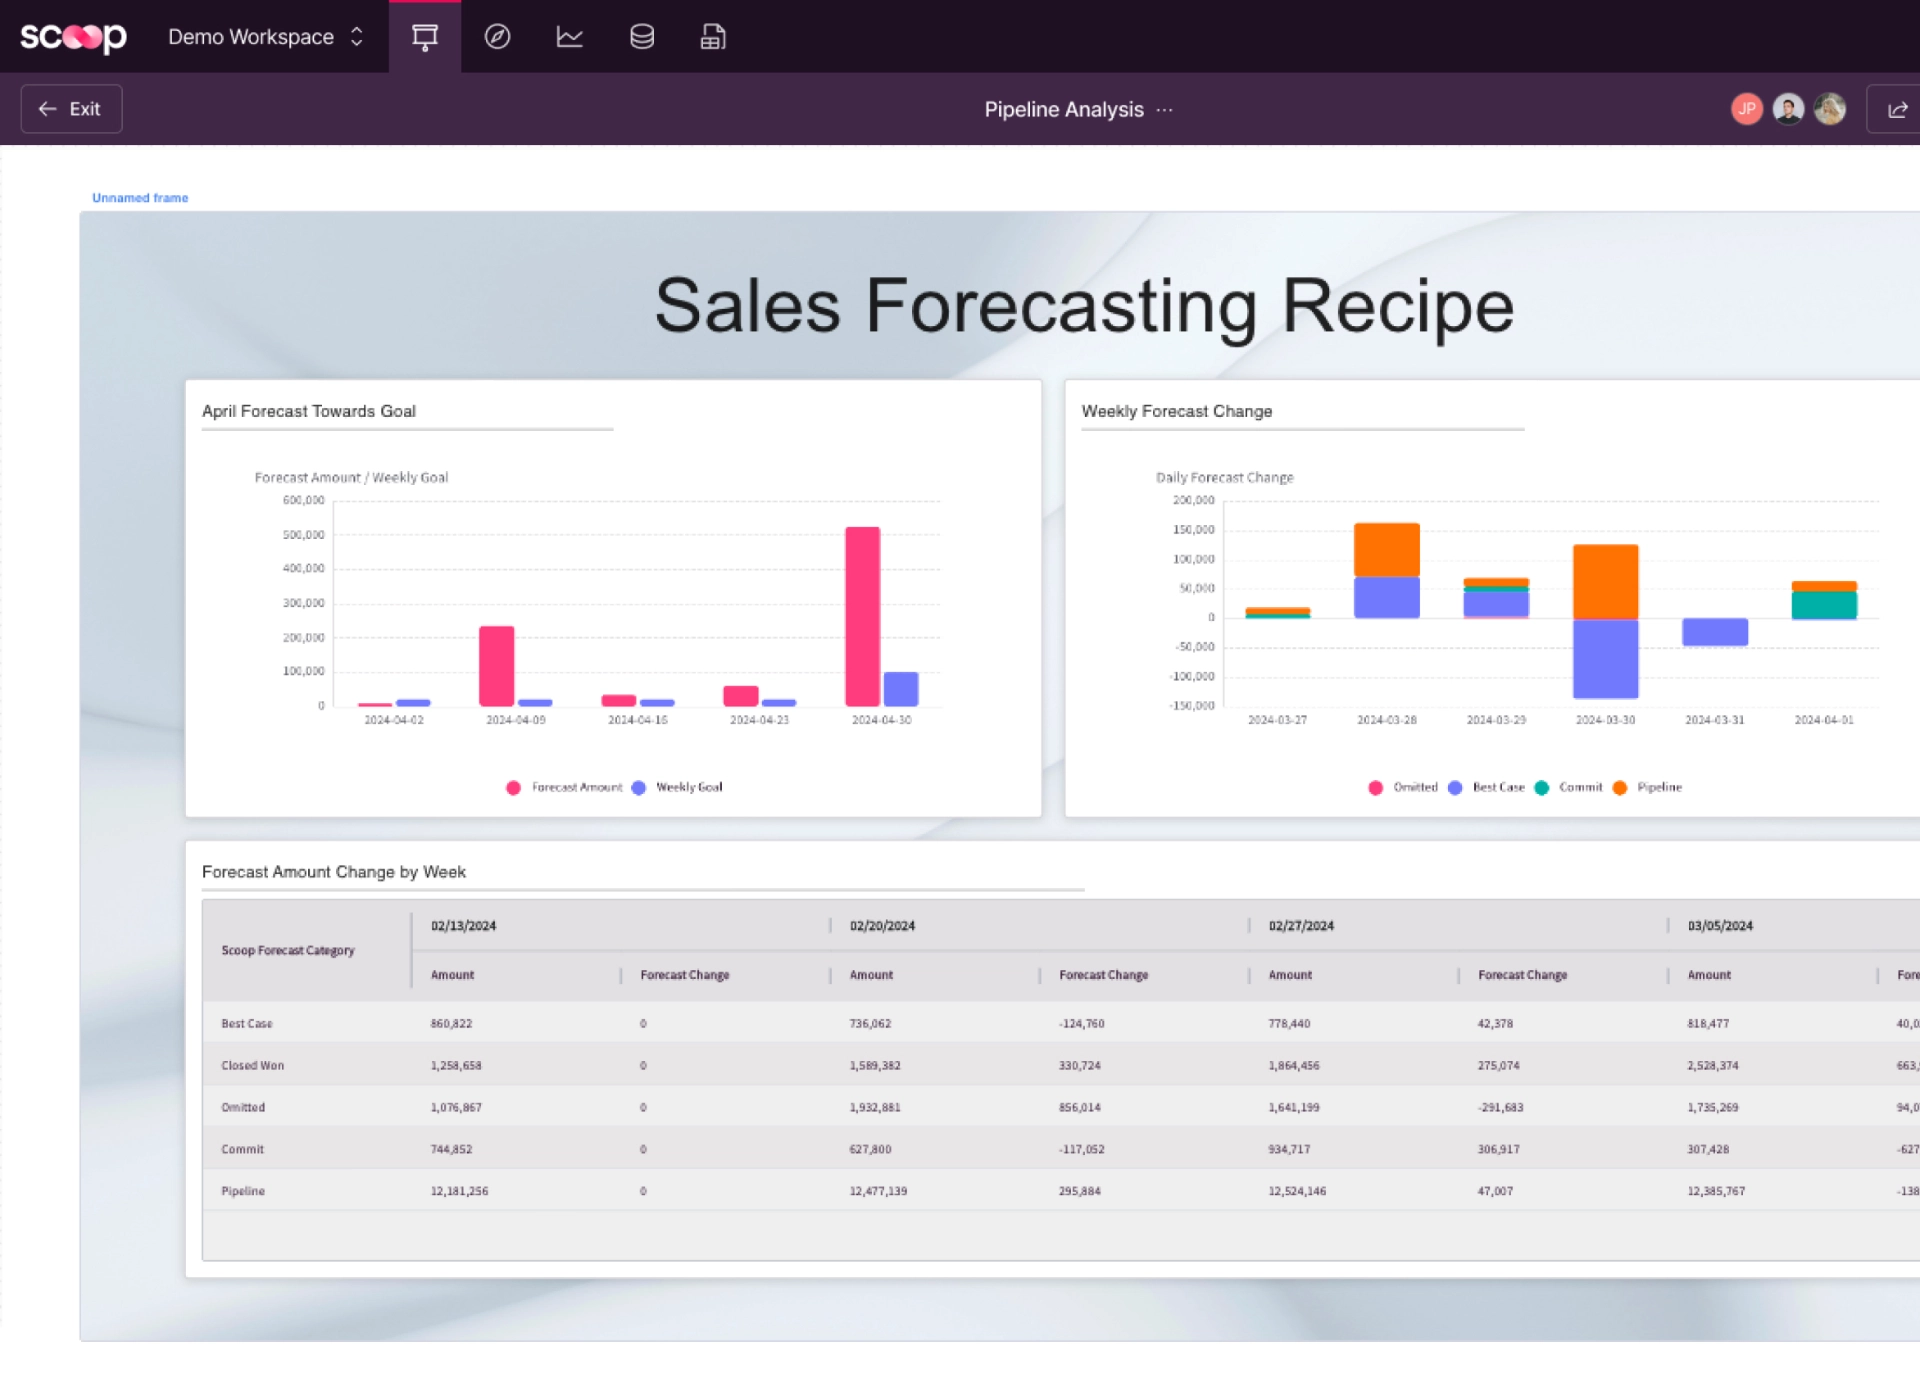
Task: Click the male collaborator avatar
Action: (x=1788, y=108)
